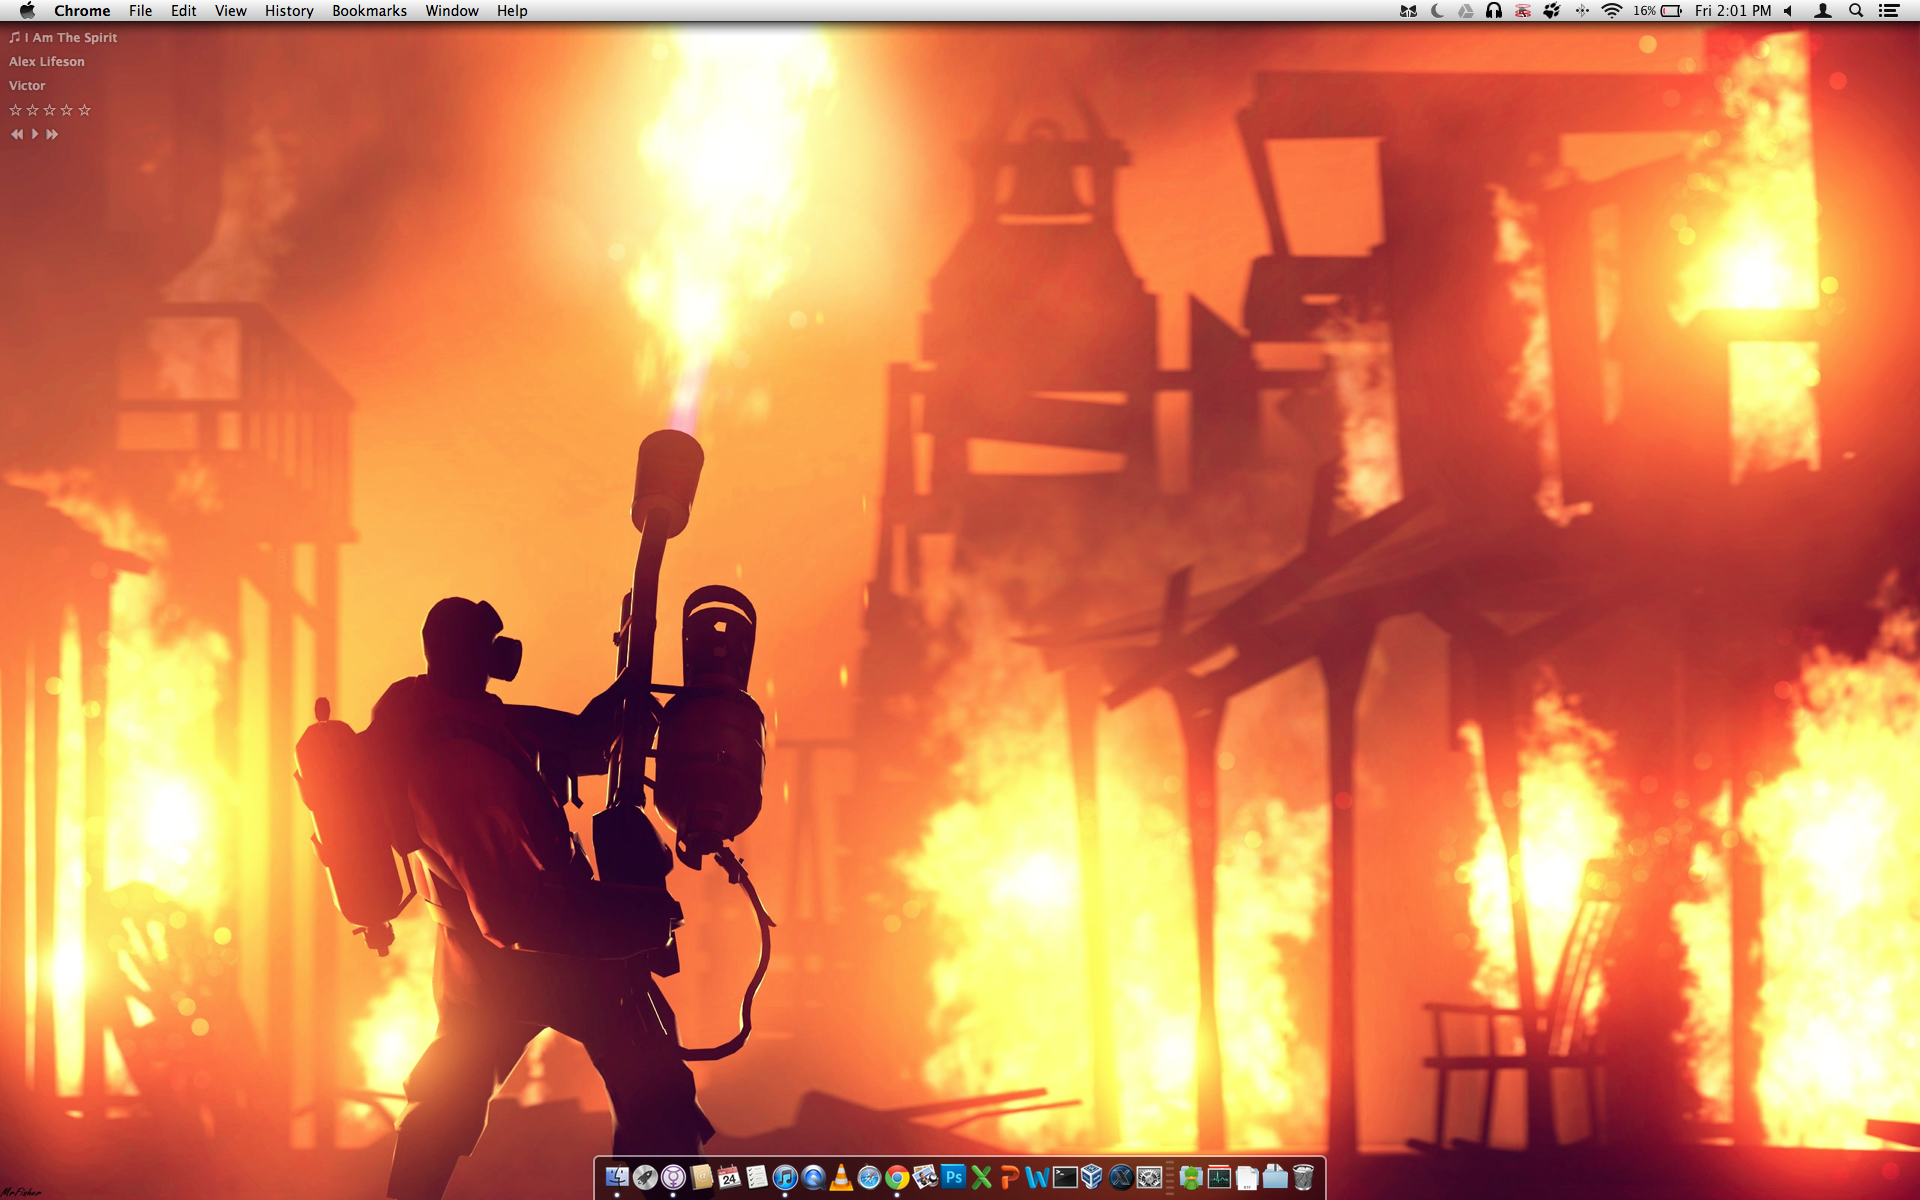Open the Bluetooth status menu

[x=1582, y=11]
